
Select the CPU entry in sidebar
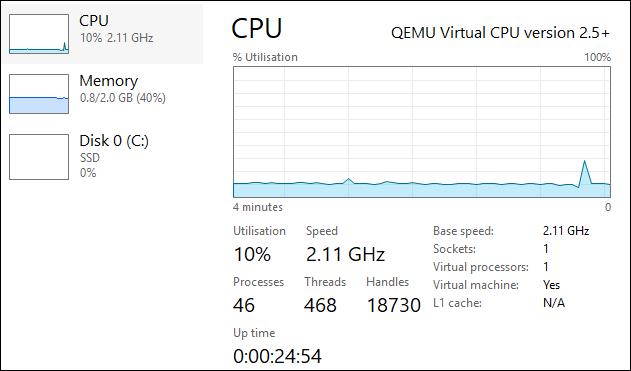102,34
